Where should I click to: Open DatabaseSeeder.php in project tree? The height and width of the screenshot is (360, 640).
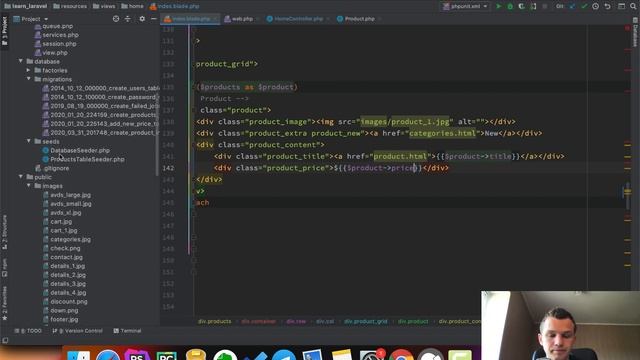pyautogui.click(x=80, y=150)
